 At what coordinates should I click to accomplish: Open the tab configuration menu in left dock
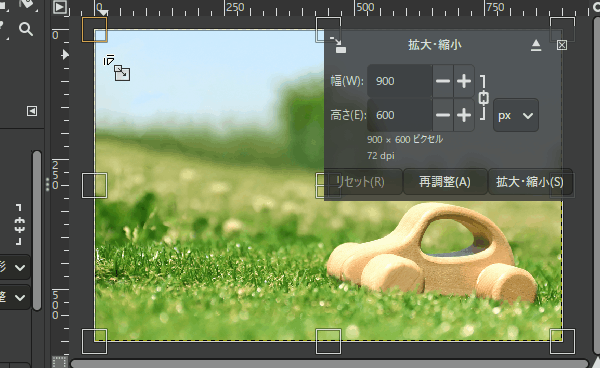(32, 111)
